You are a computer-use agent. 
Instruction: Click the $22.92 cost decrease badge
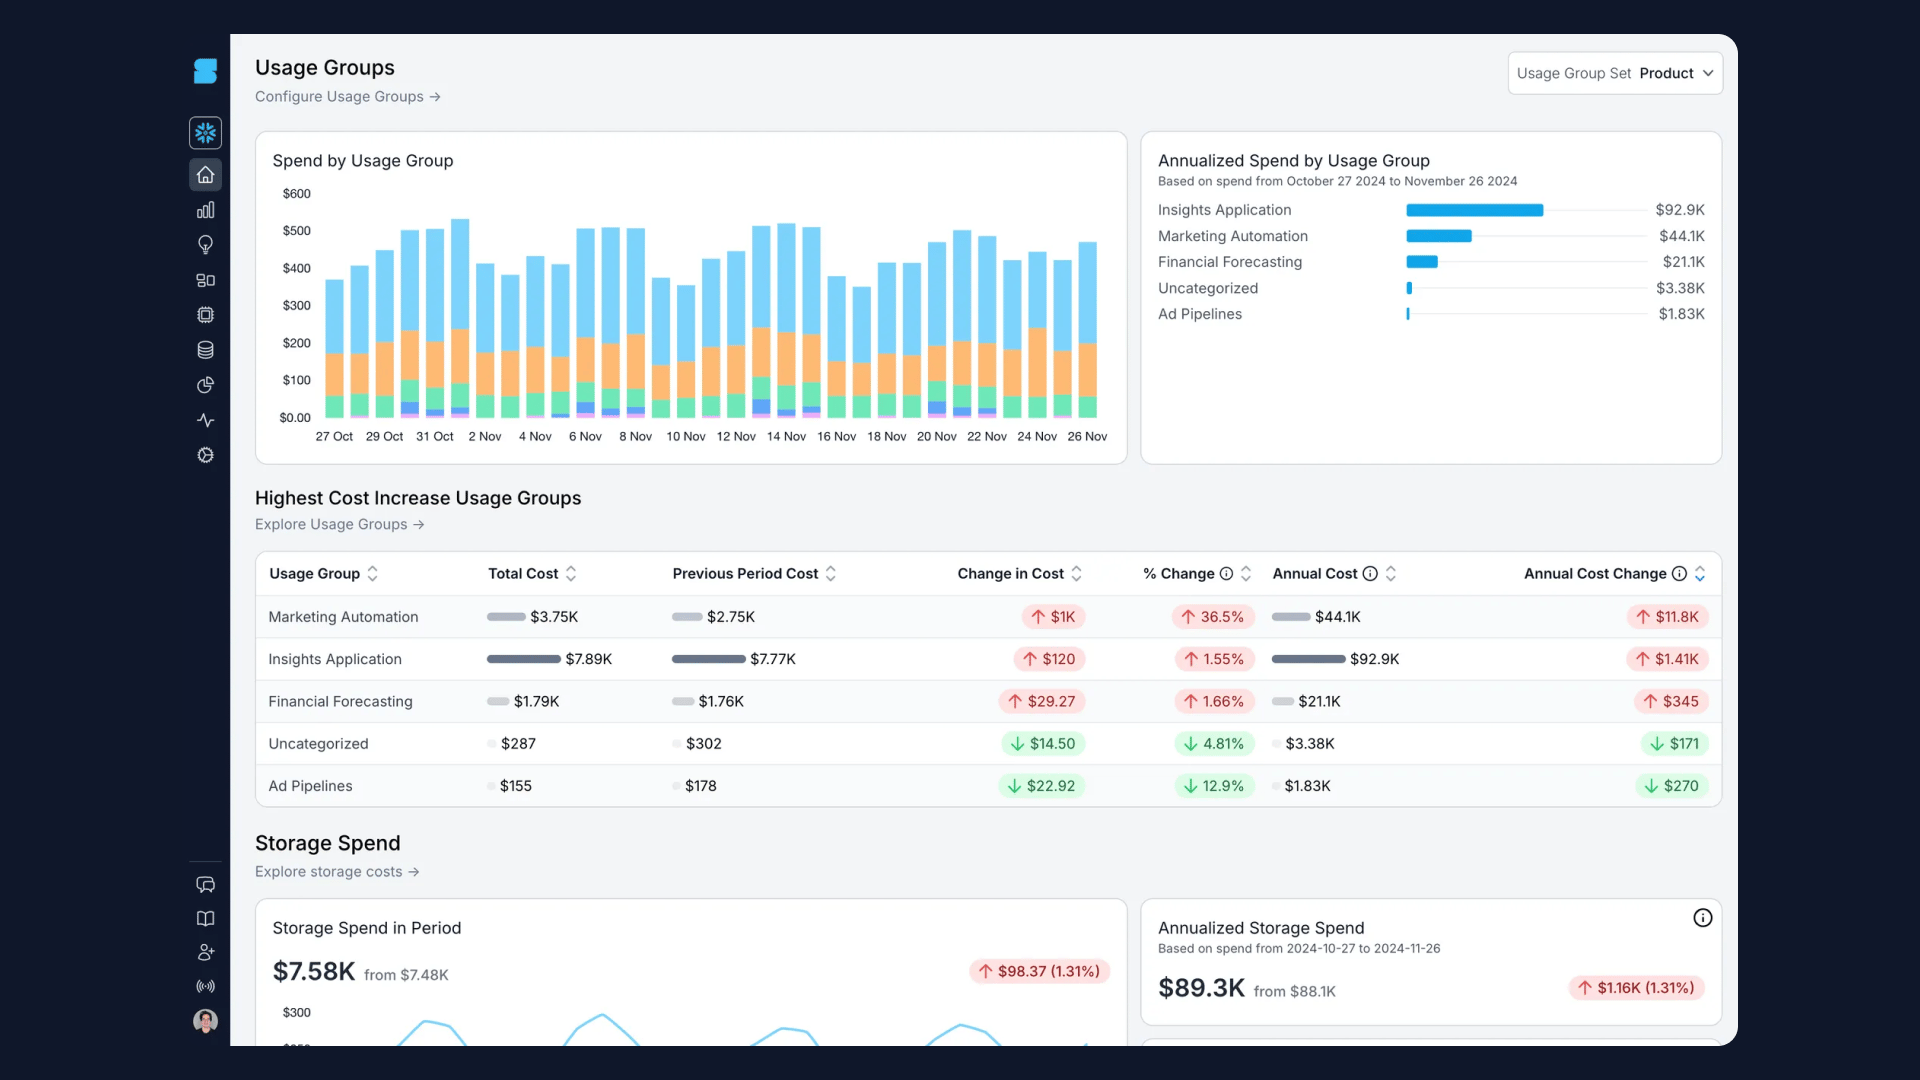click(x=1041, y=786)
